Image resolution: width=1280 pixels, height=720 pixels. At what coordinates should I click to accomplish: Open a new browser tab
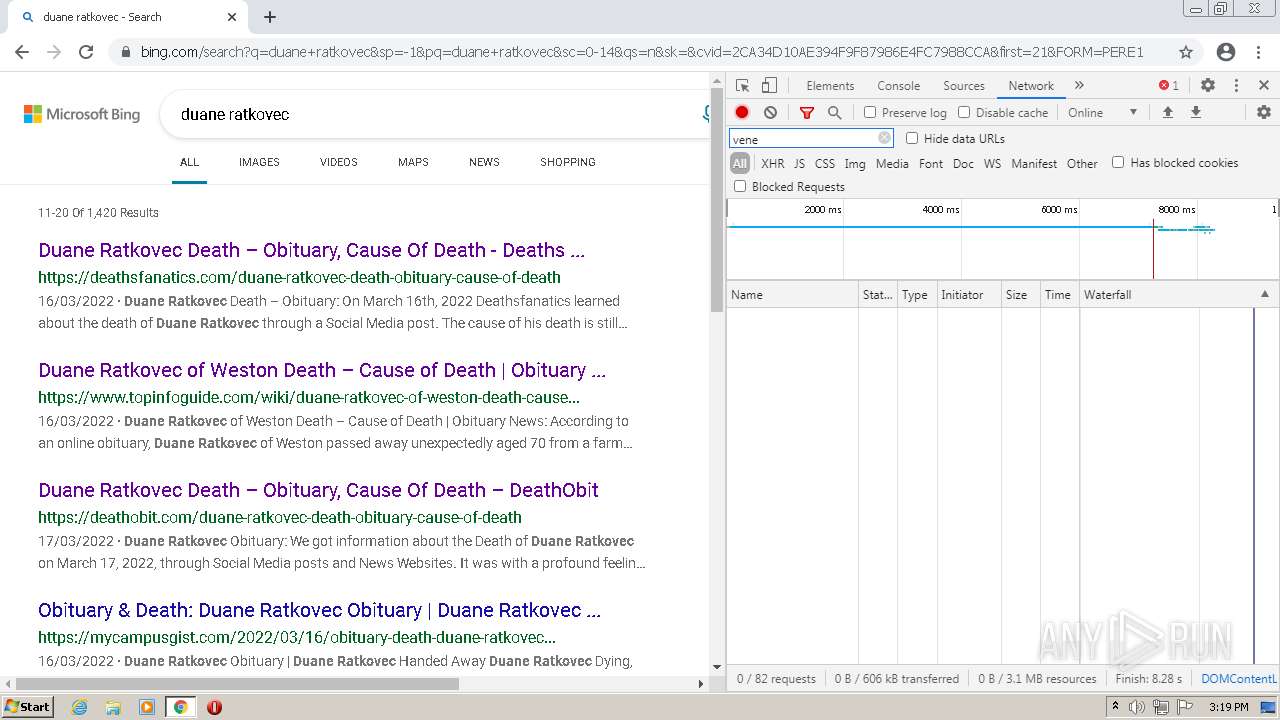pyautogui.click(x=270, y=17)
